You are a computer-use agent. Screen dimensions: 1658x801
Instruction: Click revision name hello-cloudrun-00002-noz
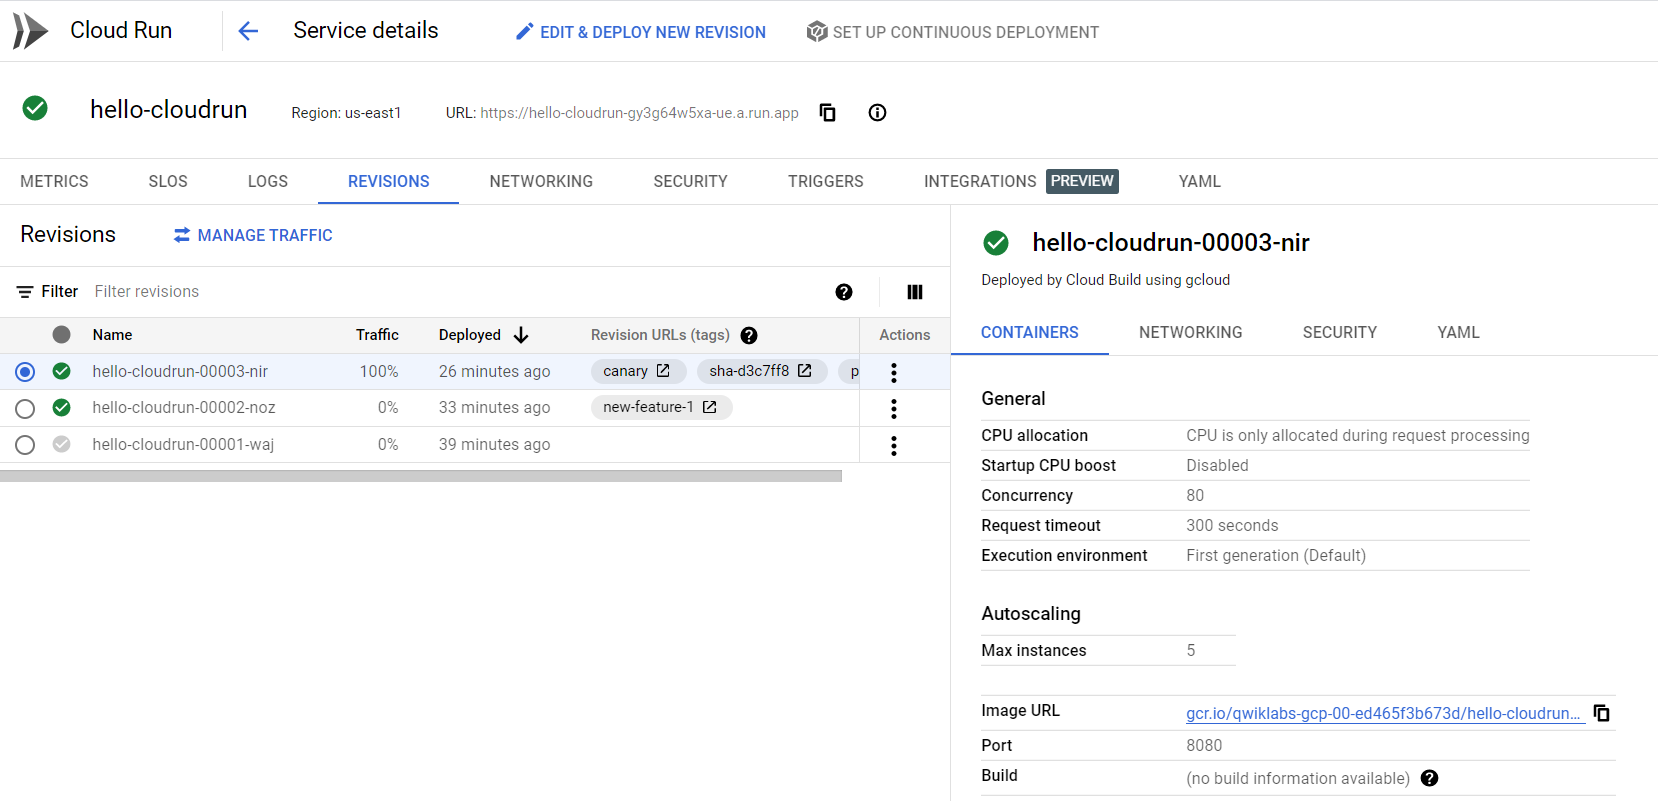click(x=184, y=407)
